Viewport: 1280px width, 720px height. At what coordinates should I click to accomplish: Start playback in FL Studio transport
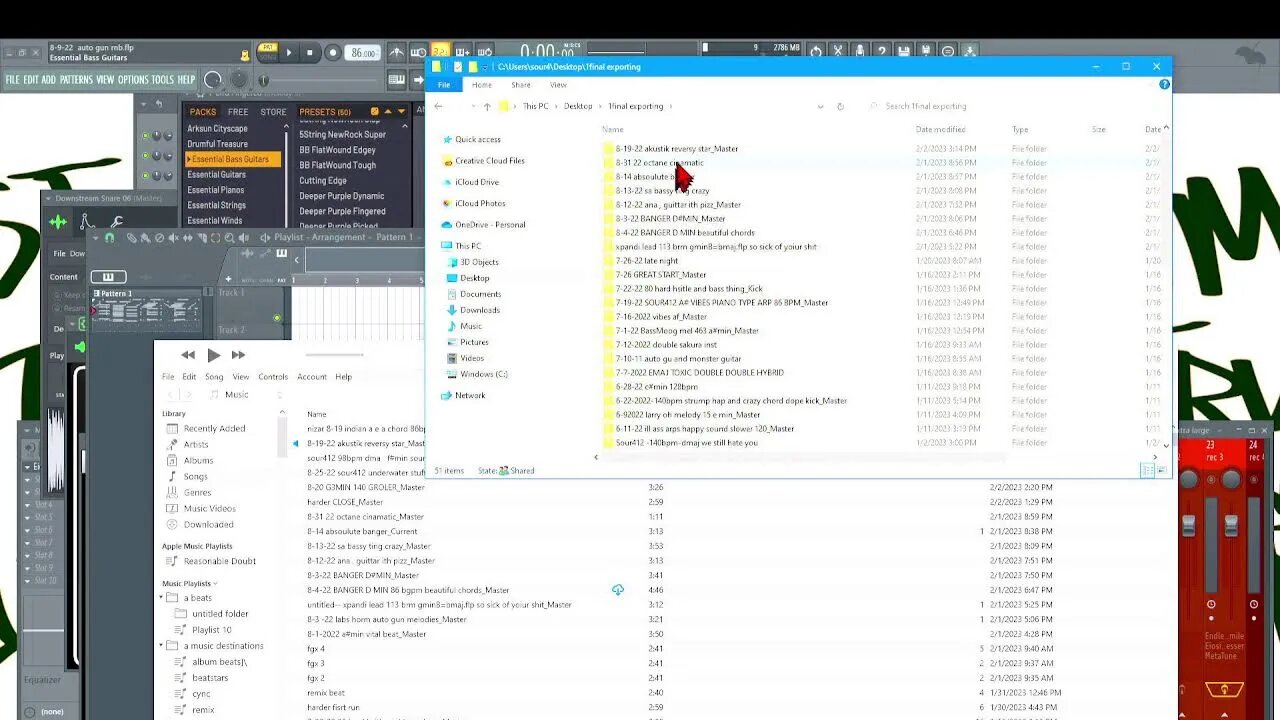pyautogui.click(x=289, y=53)
